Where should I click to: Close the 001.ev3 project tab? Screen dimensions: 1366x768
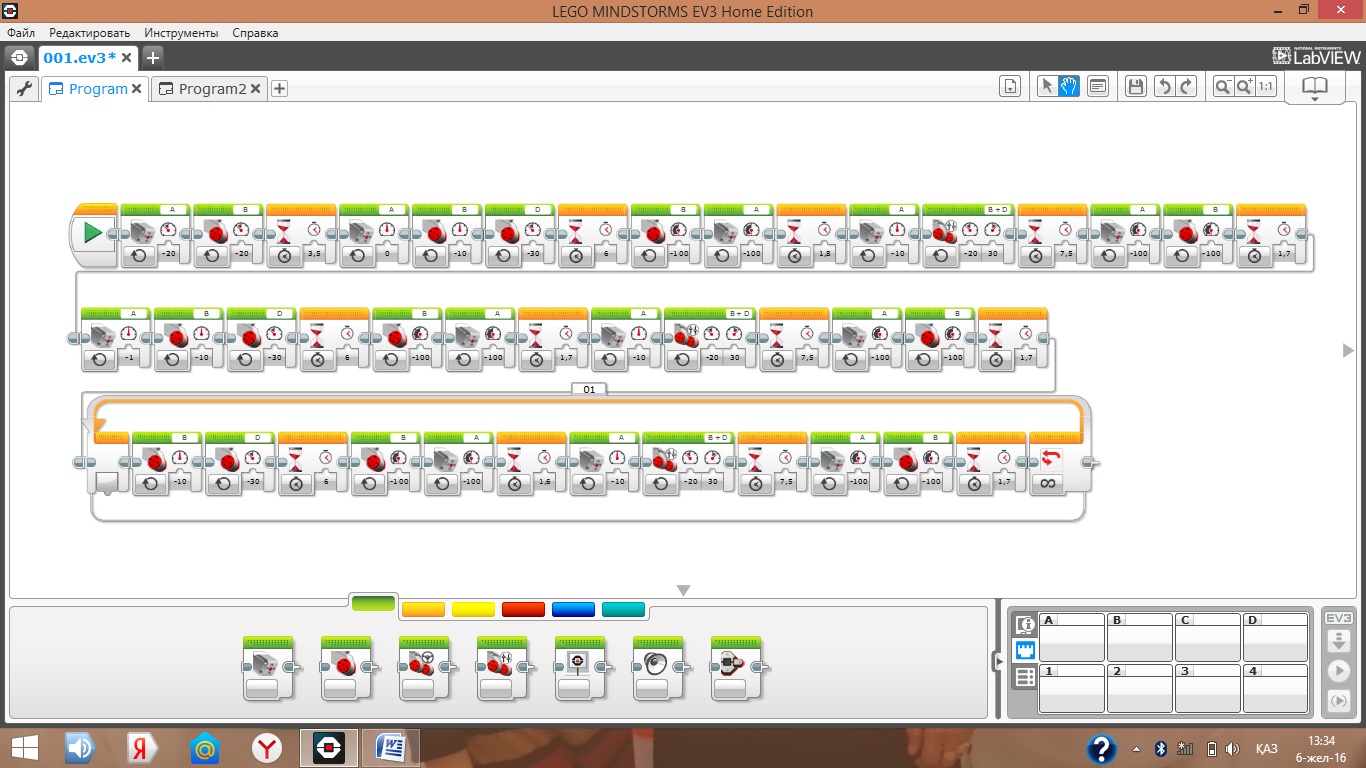pyautogui.click(x=128, y=57)
